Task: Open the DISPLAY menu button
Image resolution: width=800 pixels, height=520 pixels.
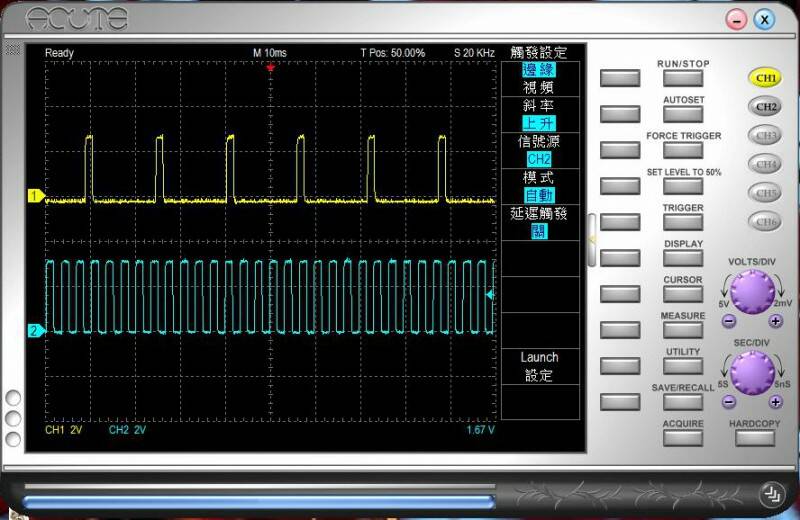Action: click(683, 258)
